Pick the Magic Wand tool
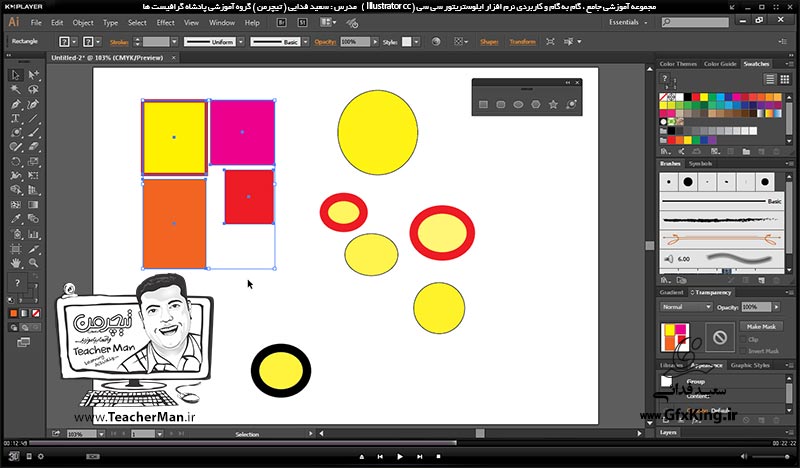The width and height of the screenshot is (800, 468). click(15, 90)
